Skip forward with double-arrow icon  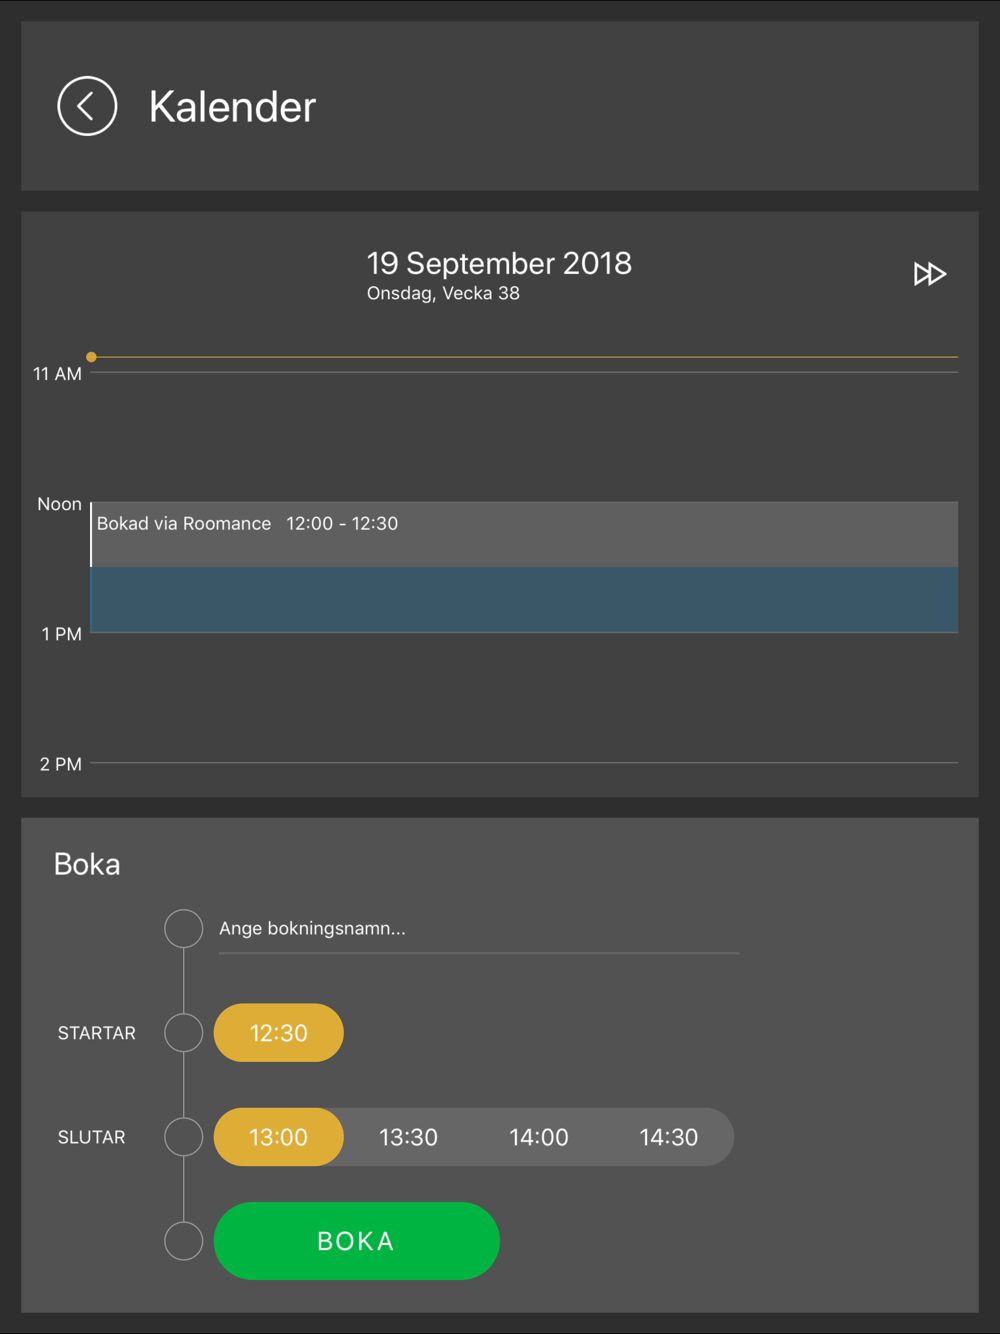click(929, 274)
